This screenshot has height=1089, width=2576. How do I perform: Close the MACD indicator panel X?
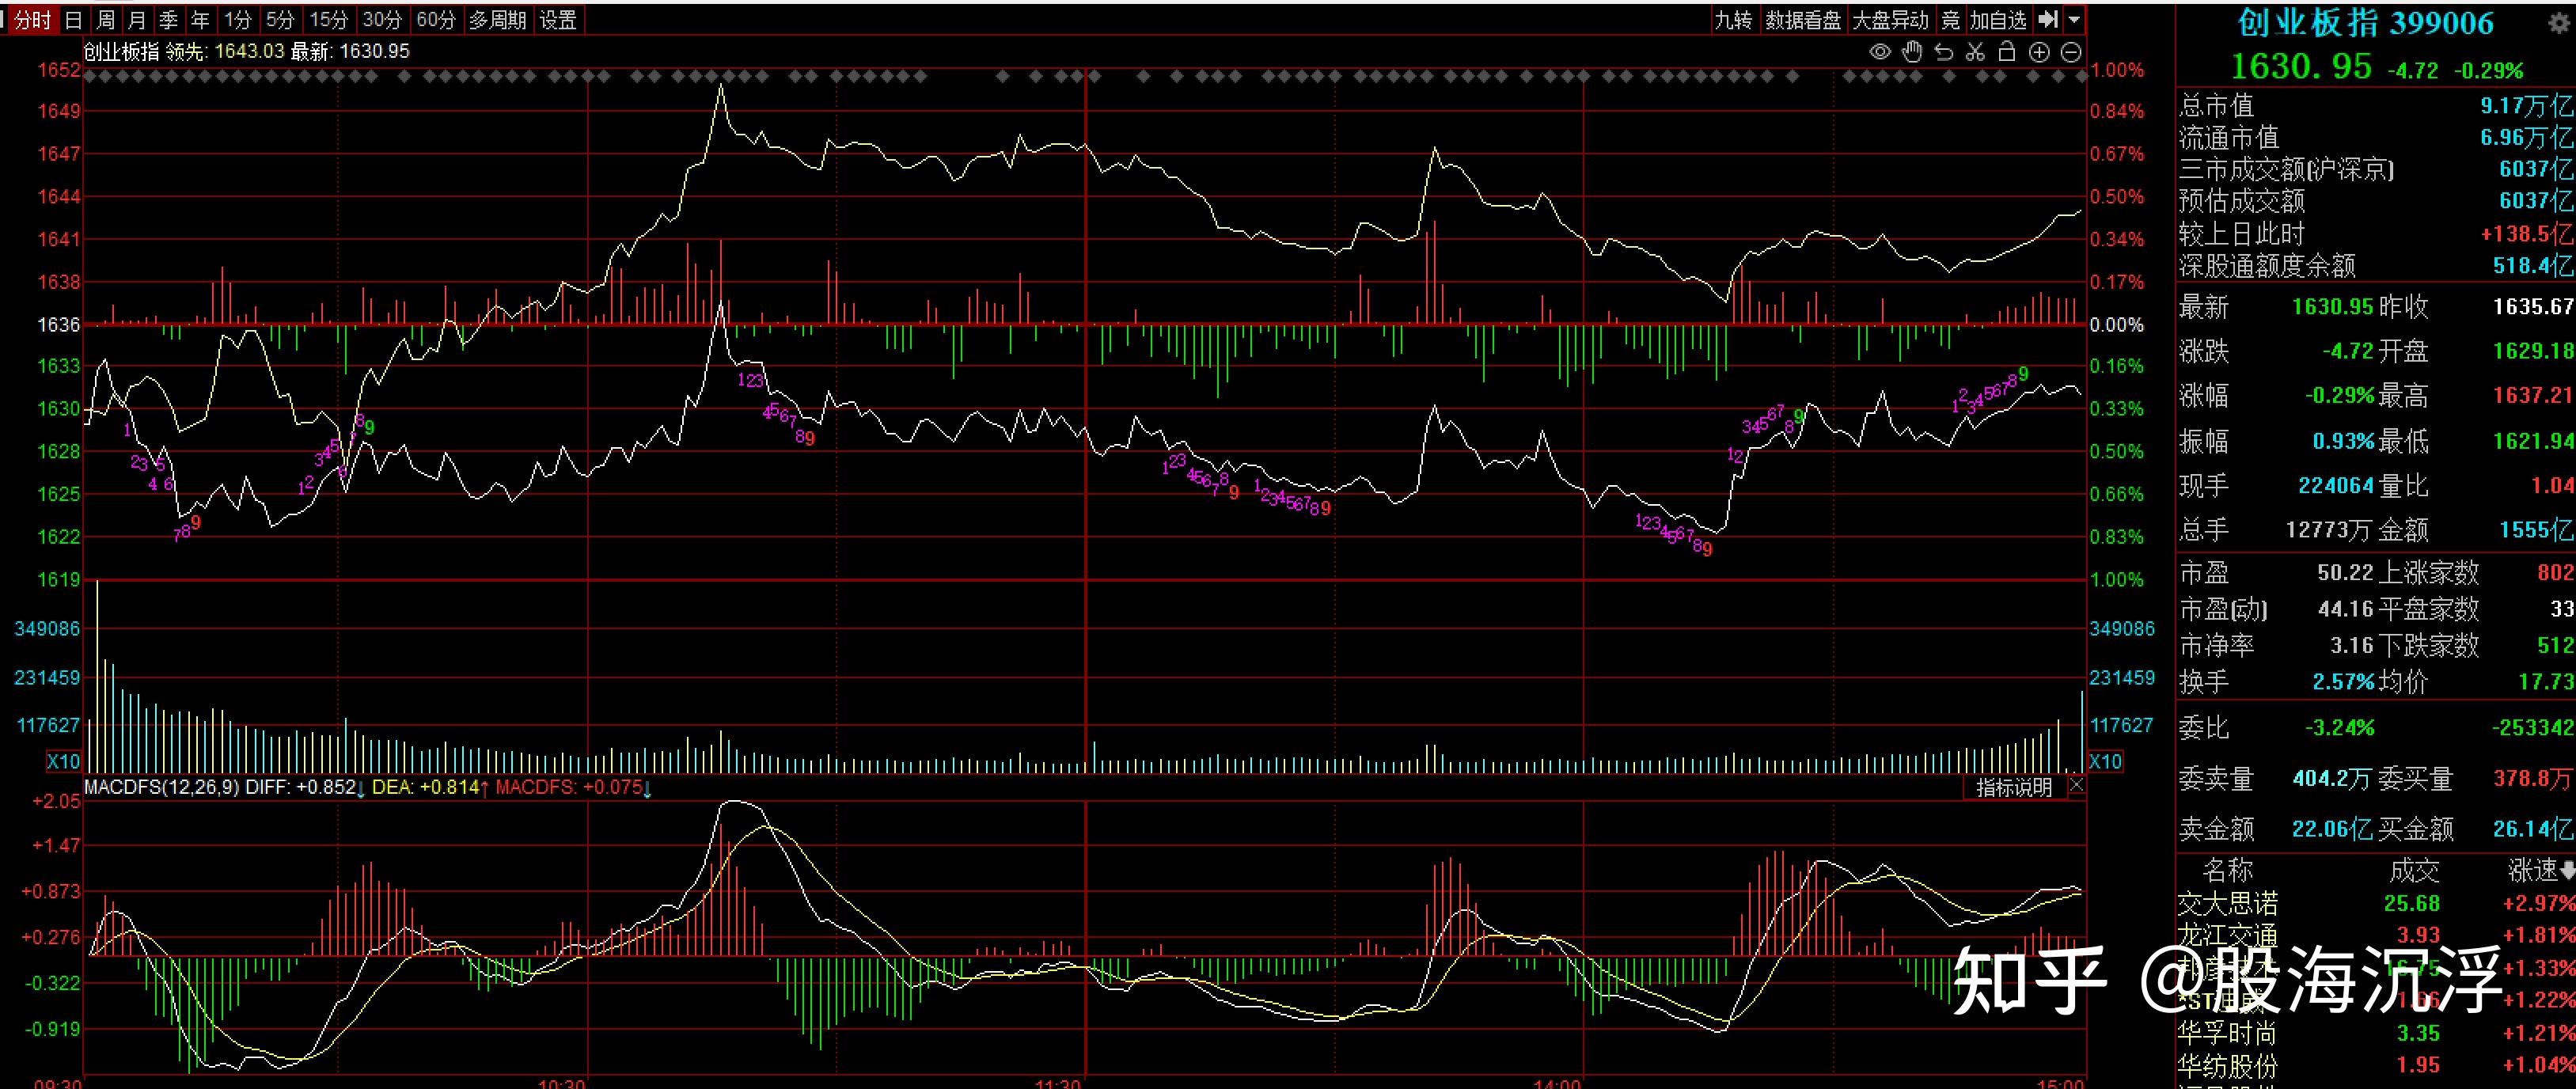coord(2076,787)
